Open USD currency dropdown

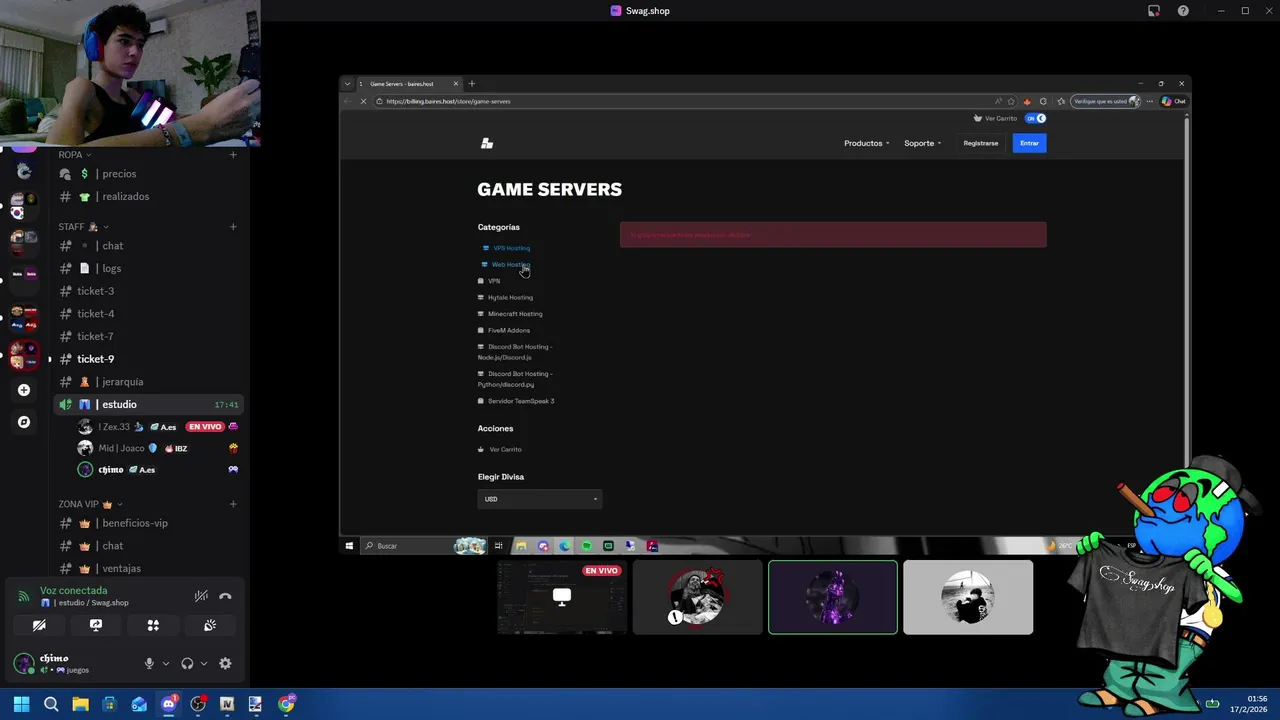[x=540, y=499]
